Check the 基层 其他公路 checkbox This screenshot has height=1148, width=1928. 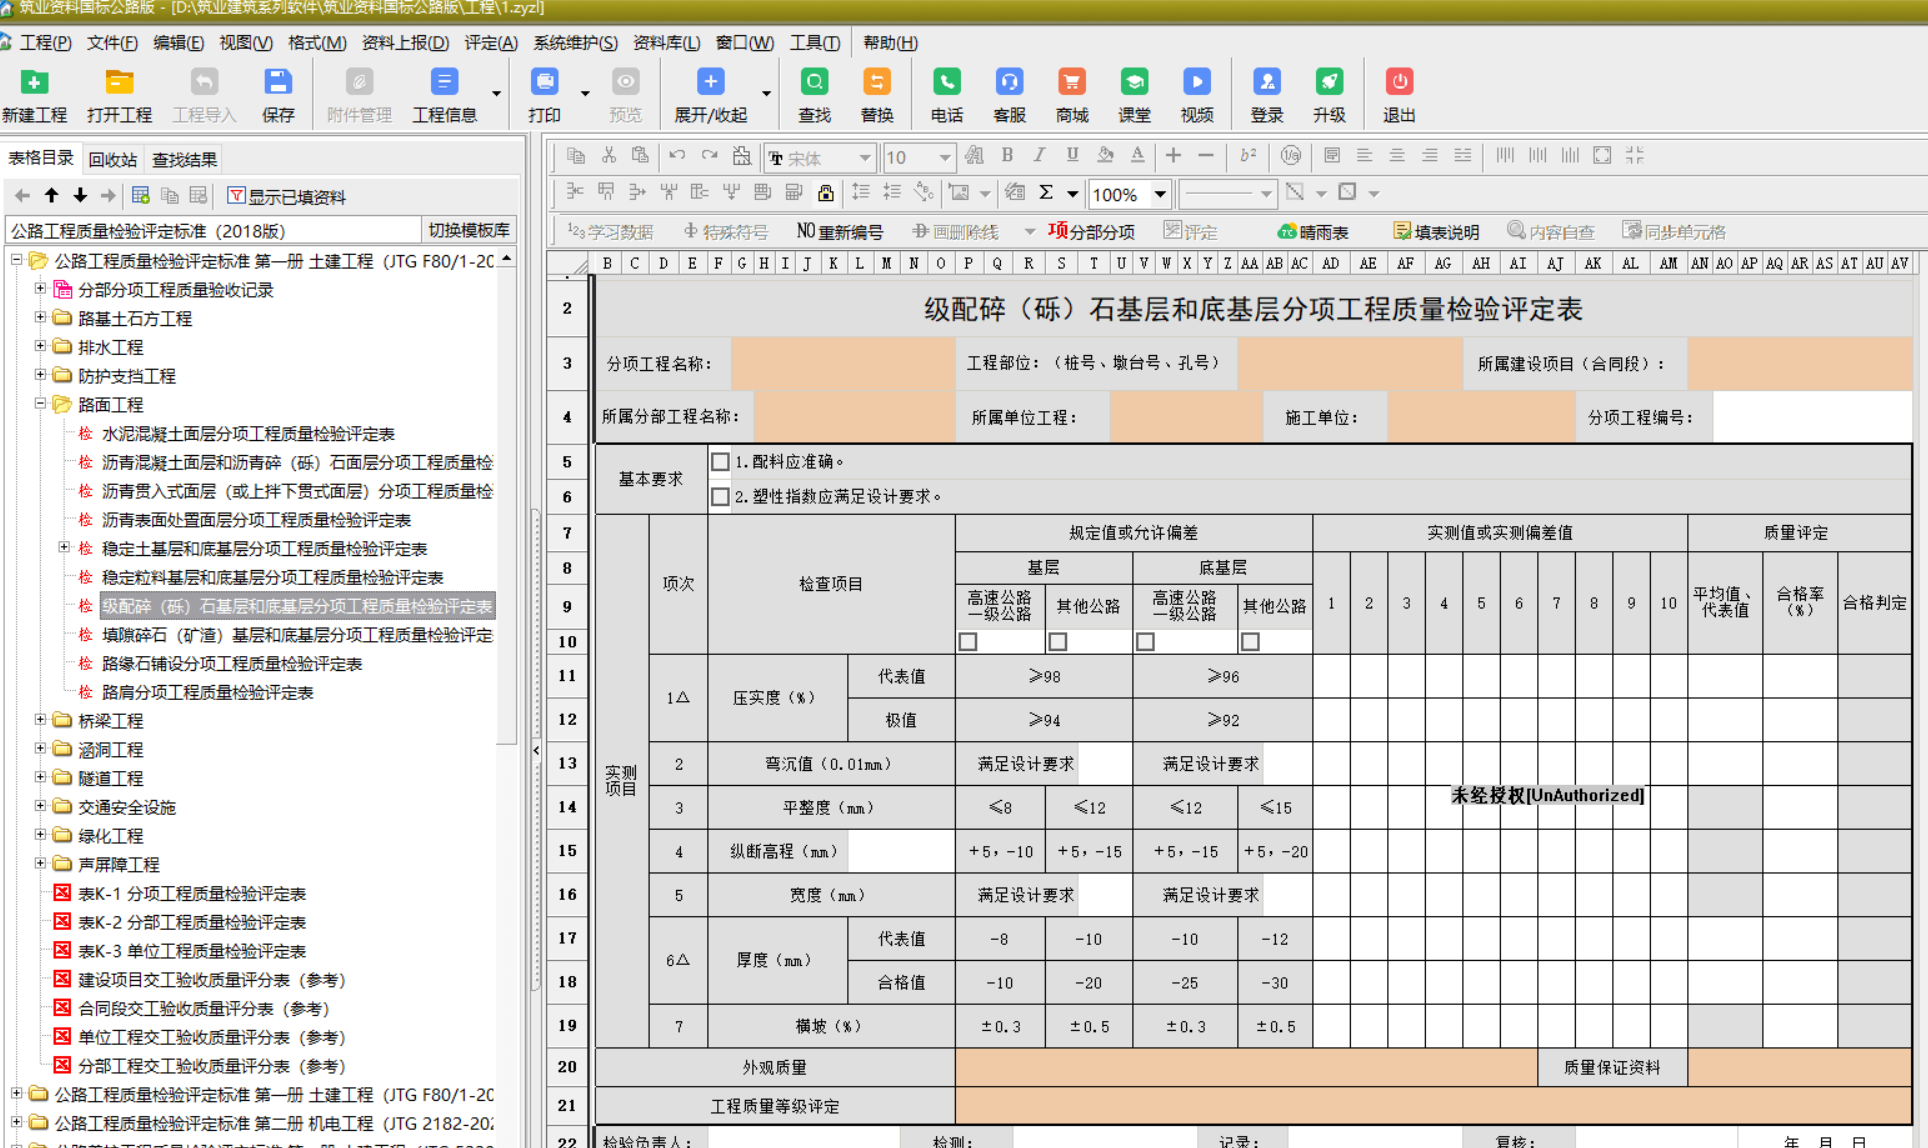1058,641
